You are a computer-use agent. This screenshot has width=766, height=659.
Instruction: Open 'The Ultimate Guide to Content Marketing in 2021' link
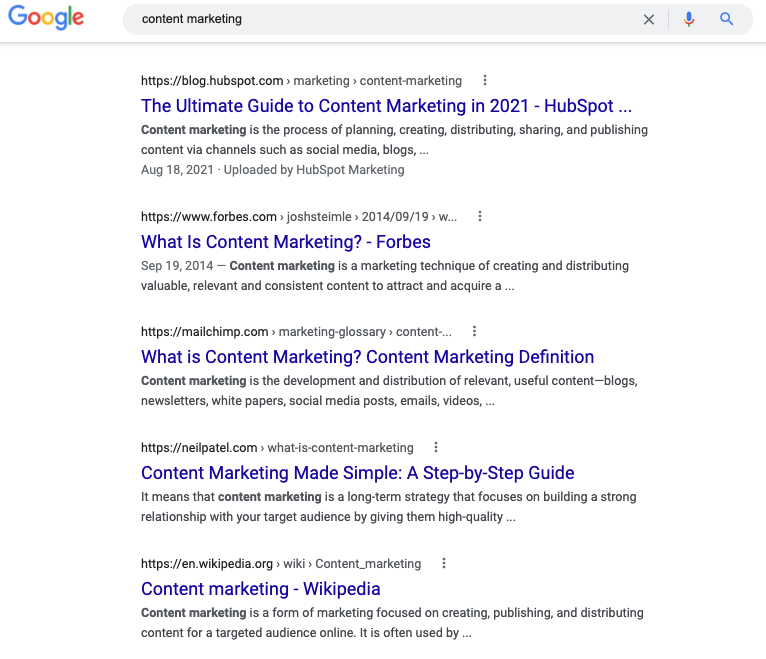(x=386, y=106)
